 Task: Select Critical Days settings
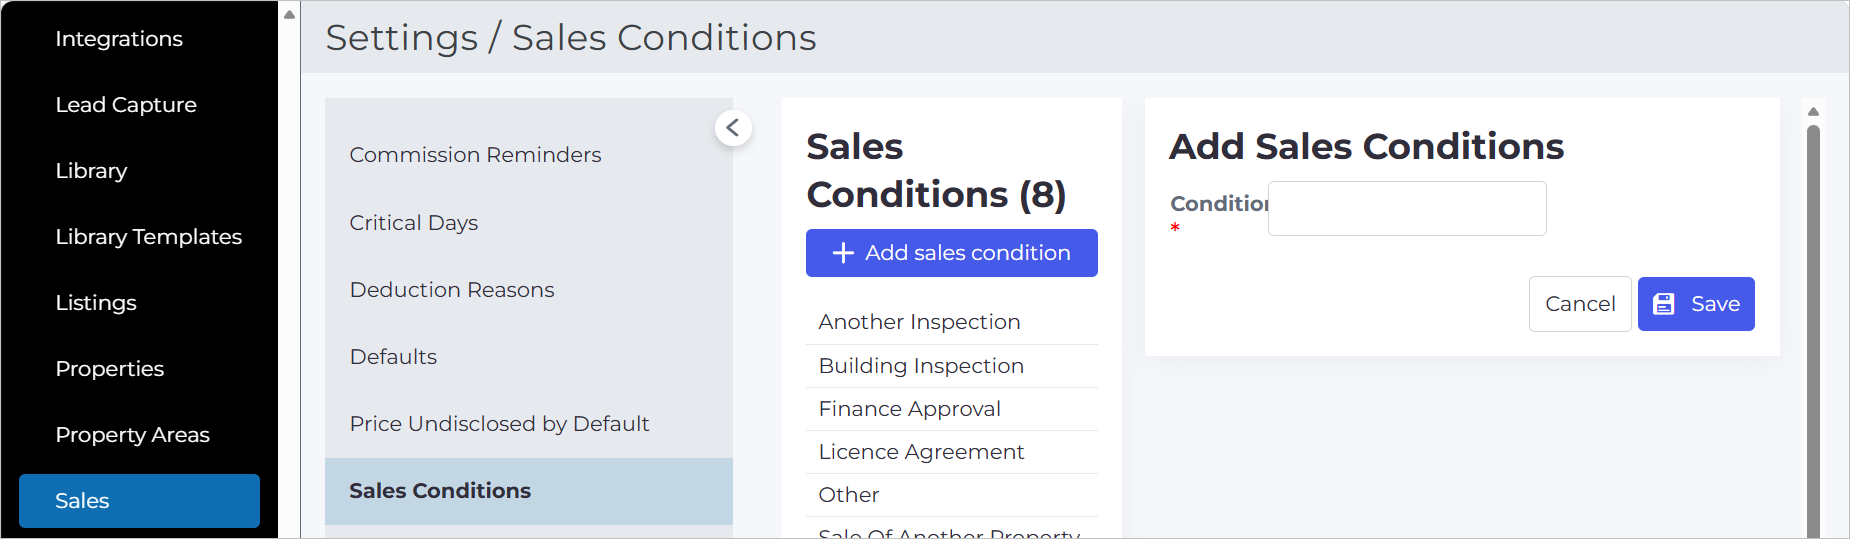[x=414, y=223]
